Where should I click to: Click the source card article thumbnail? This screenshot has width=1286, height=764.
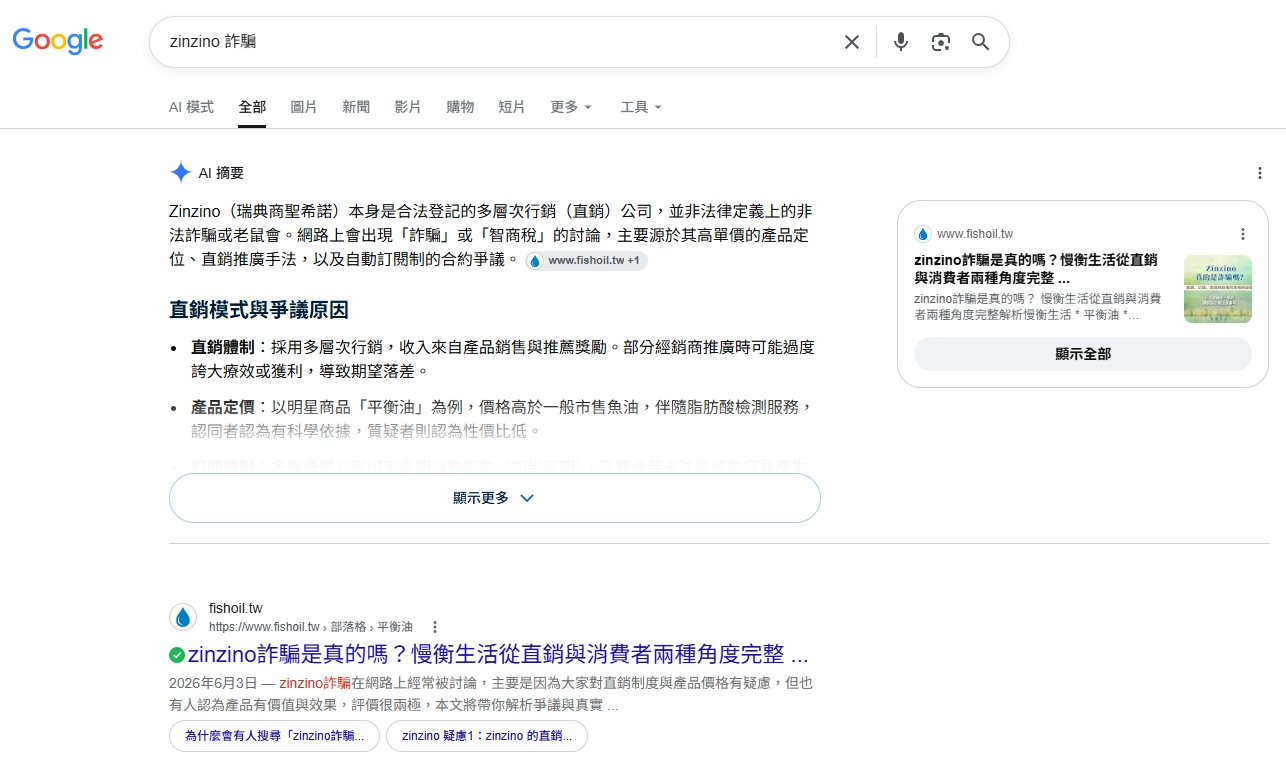(x=1218, y=289)
